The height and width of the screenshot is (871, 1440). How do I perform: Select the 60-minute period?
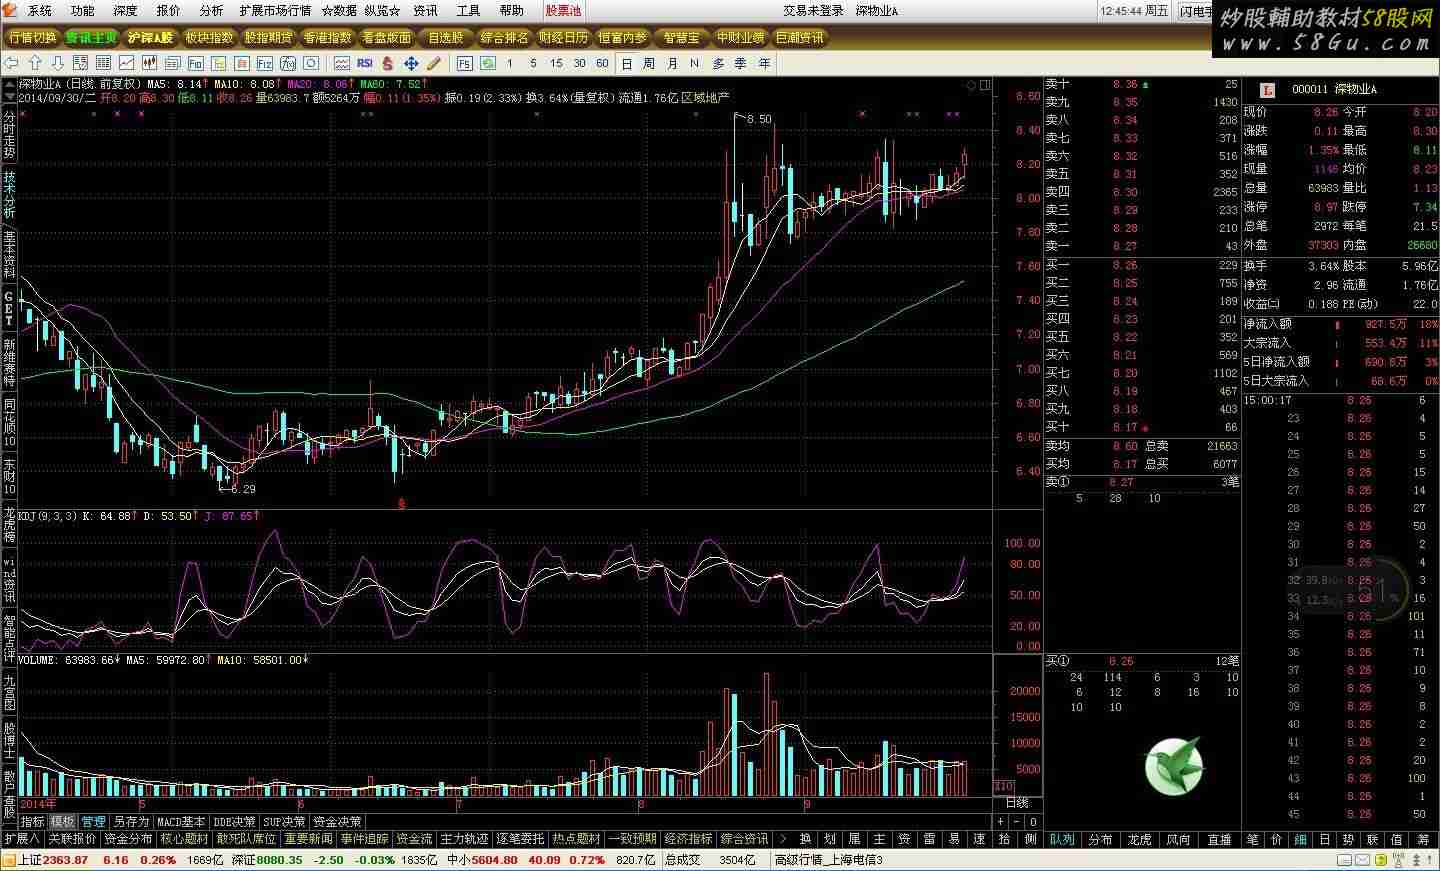click(602, 63)
